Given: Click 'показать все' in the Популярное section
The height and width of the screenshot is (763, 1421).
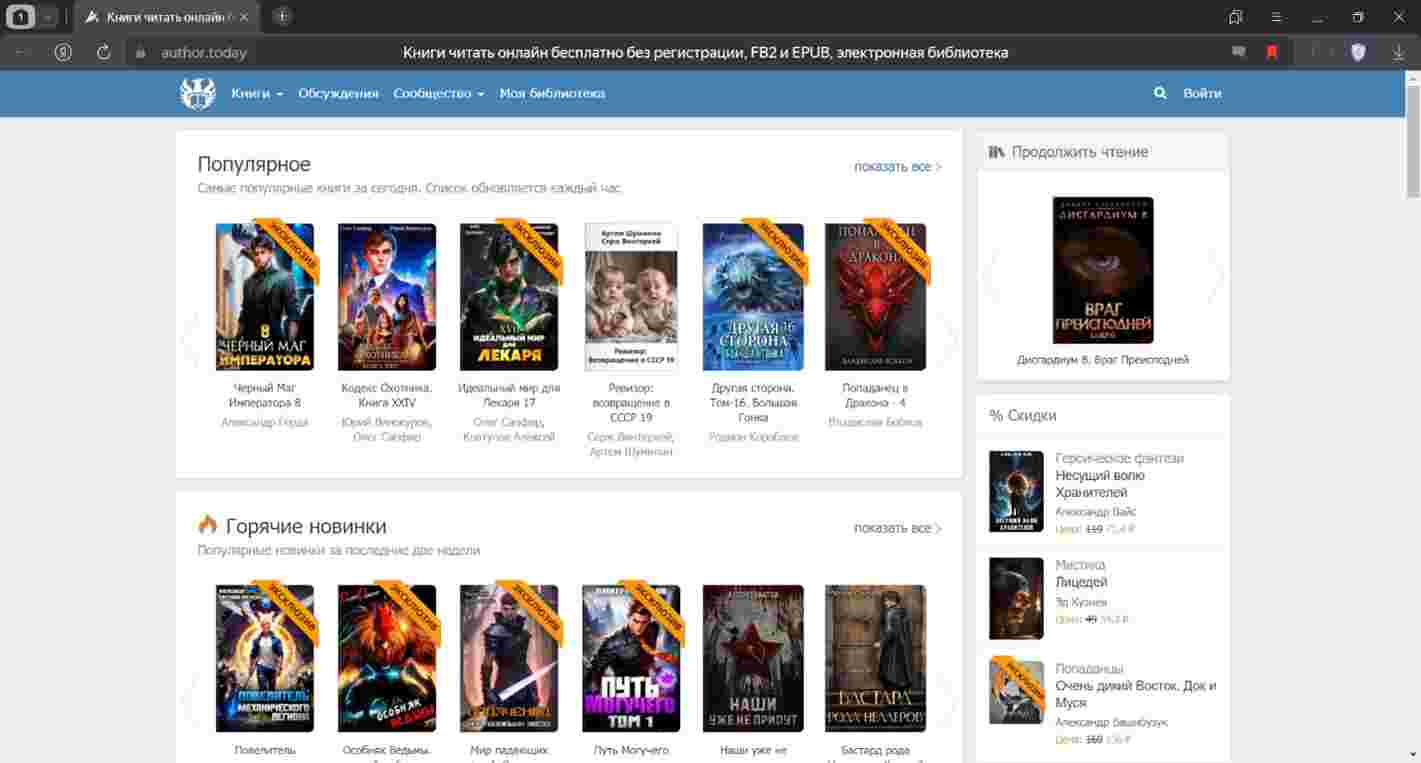Looking at the screenshot, I should coord(897,167).
